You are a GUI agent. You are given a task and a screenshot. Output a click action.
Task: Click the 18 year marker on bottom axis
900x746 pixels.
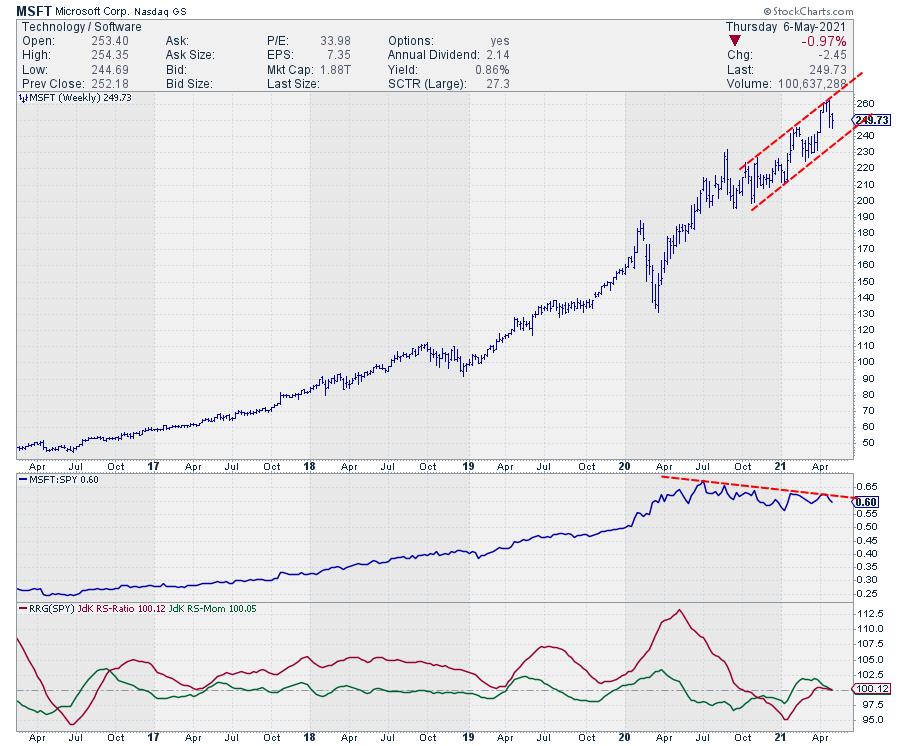point(309,737)
